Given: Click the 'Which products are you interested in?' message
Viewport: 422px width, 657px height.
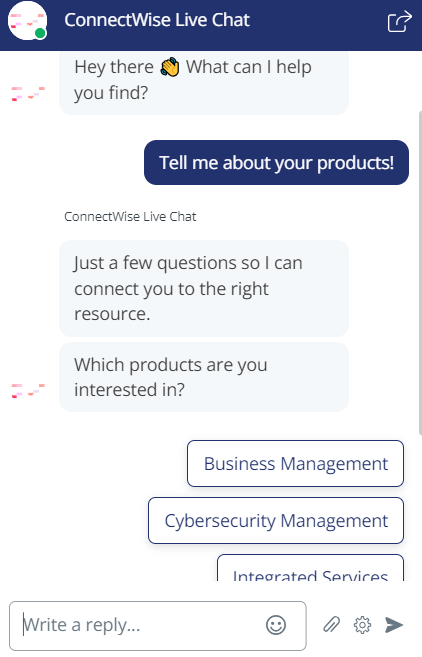Looking at the screenshot, I should [204, 377].
